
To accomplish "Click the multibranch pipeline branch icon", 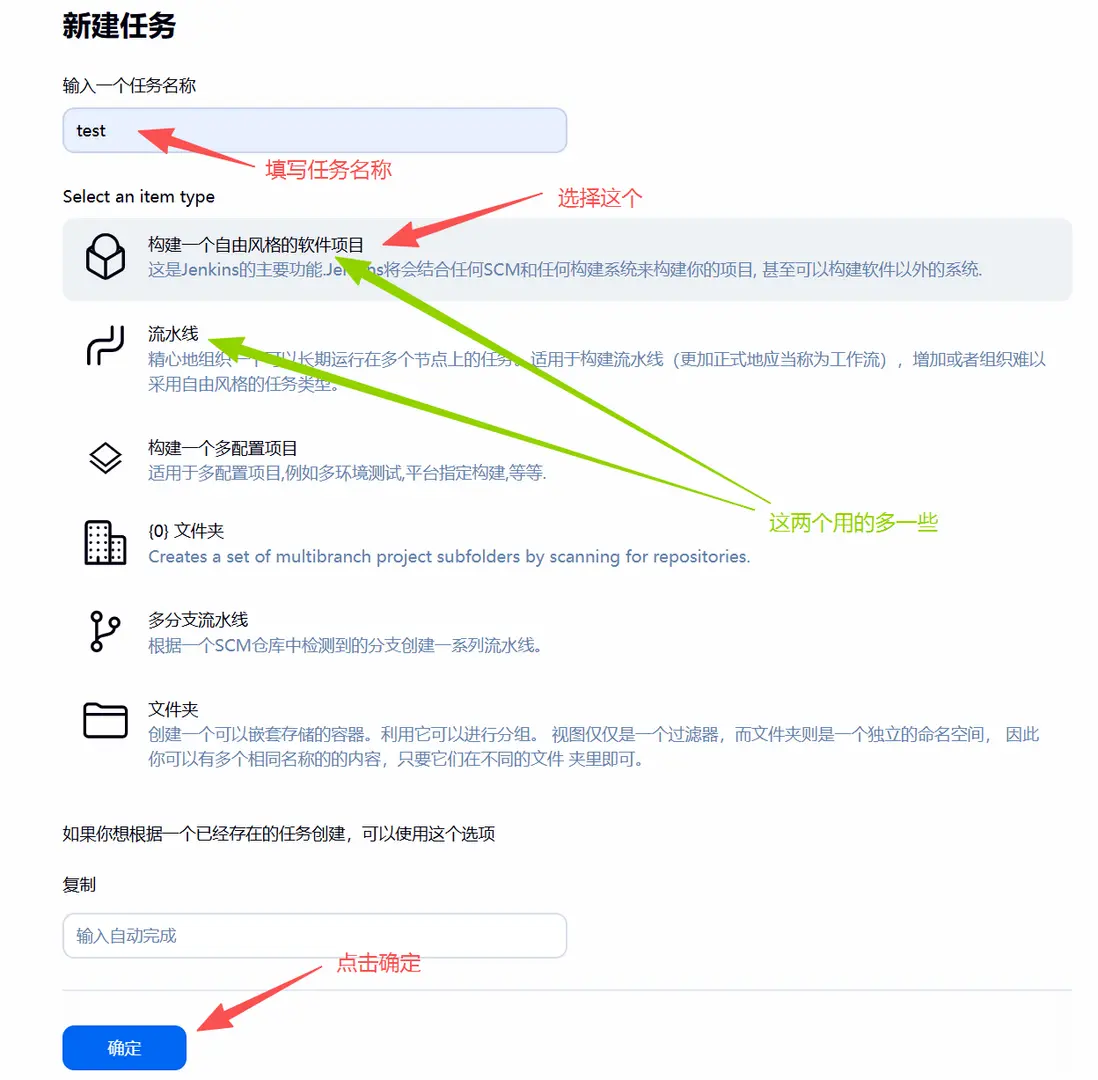I will [105, 631].
